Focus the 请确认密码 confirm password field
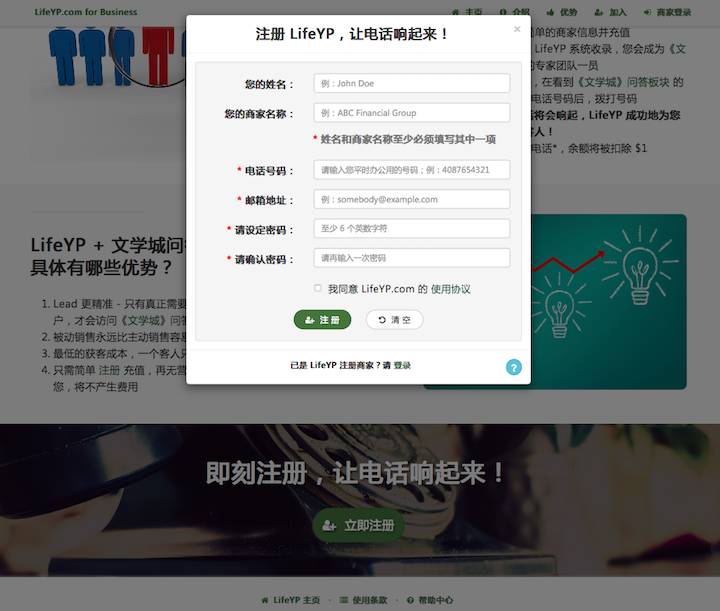This screenshot has height=611, width=720. [411, 258]
